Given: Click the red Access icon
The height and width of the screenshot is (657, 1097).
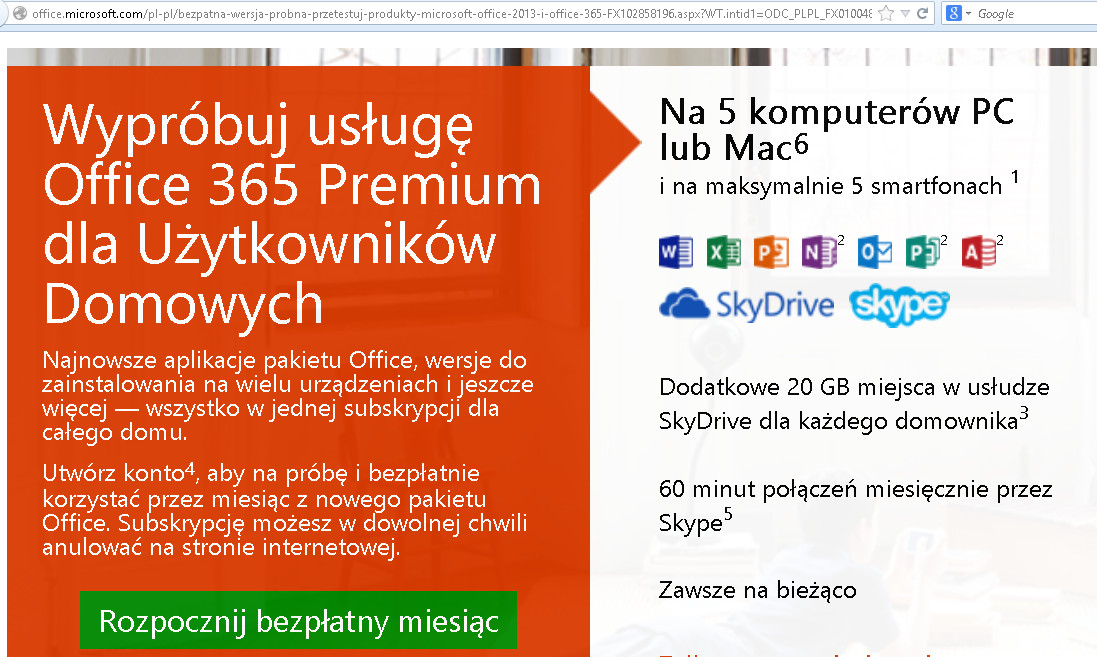Looking at the screenshot, I should [x=978, y=253].
